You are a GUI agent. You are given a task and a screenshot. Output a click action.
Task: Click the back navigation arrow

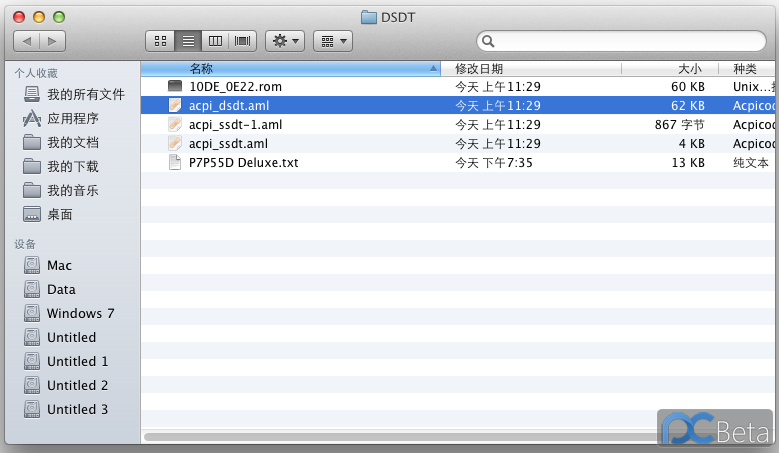tap(27, 41)
